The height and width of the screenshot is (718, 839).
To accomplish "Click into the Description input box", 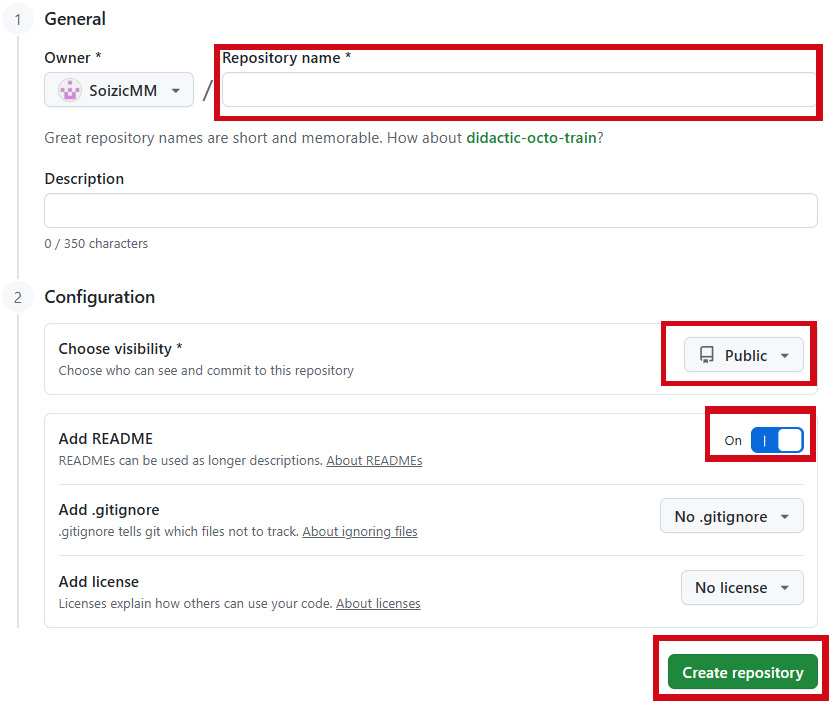I will coord(430,211).
